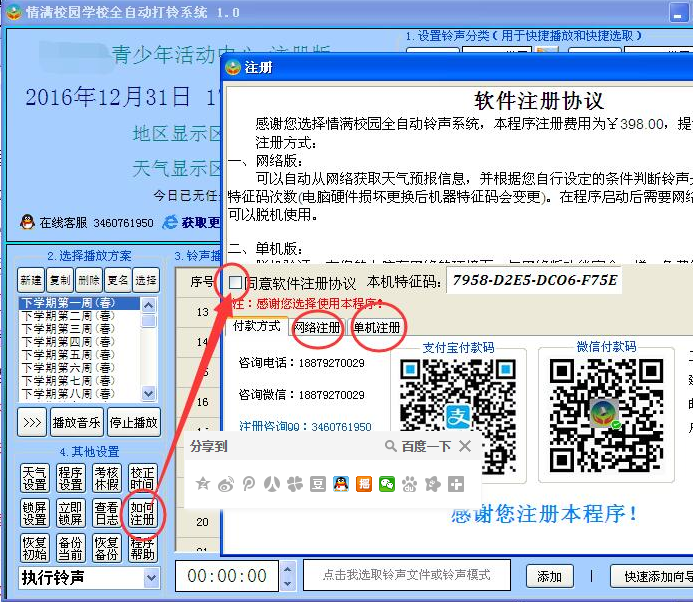Open 程序设置 button
The image size is (698, 602).
click(x=70, y=478)
